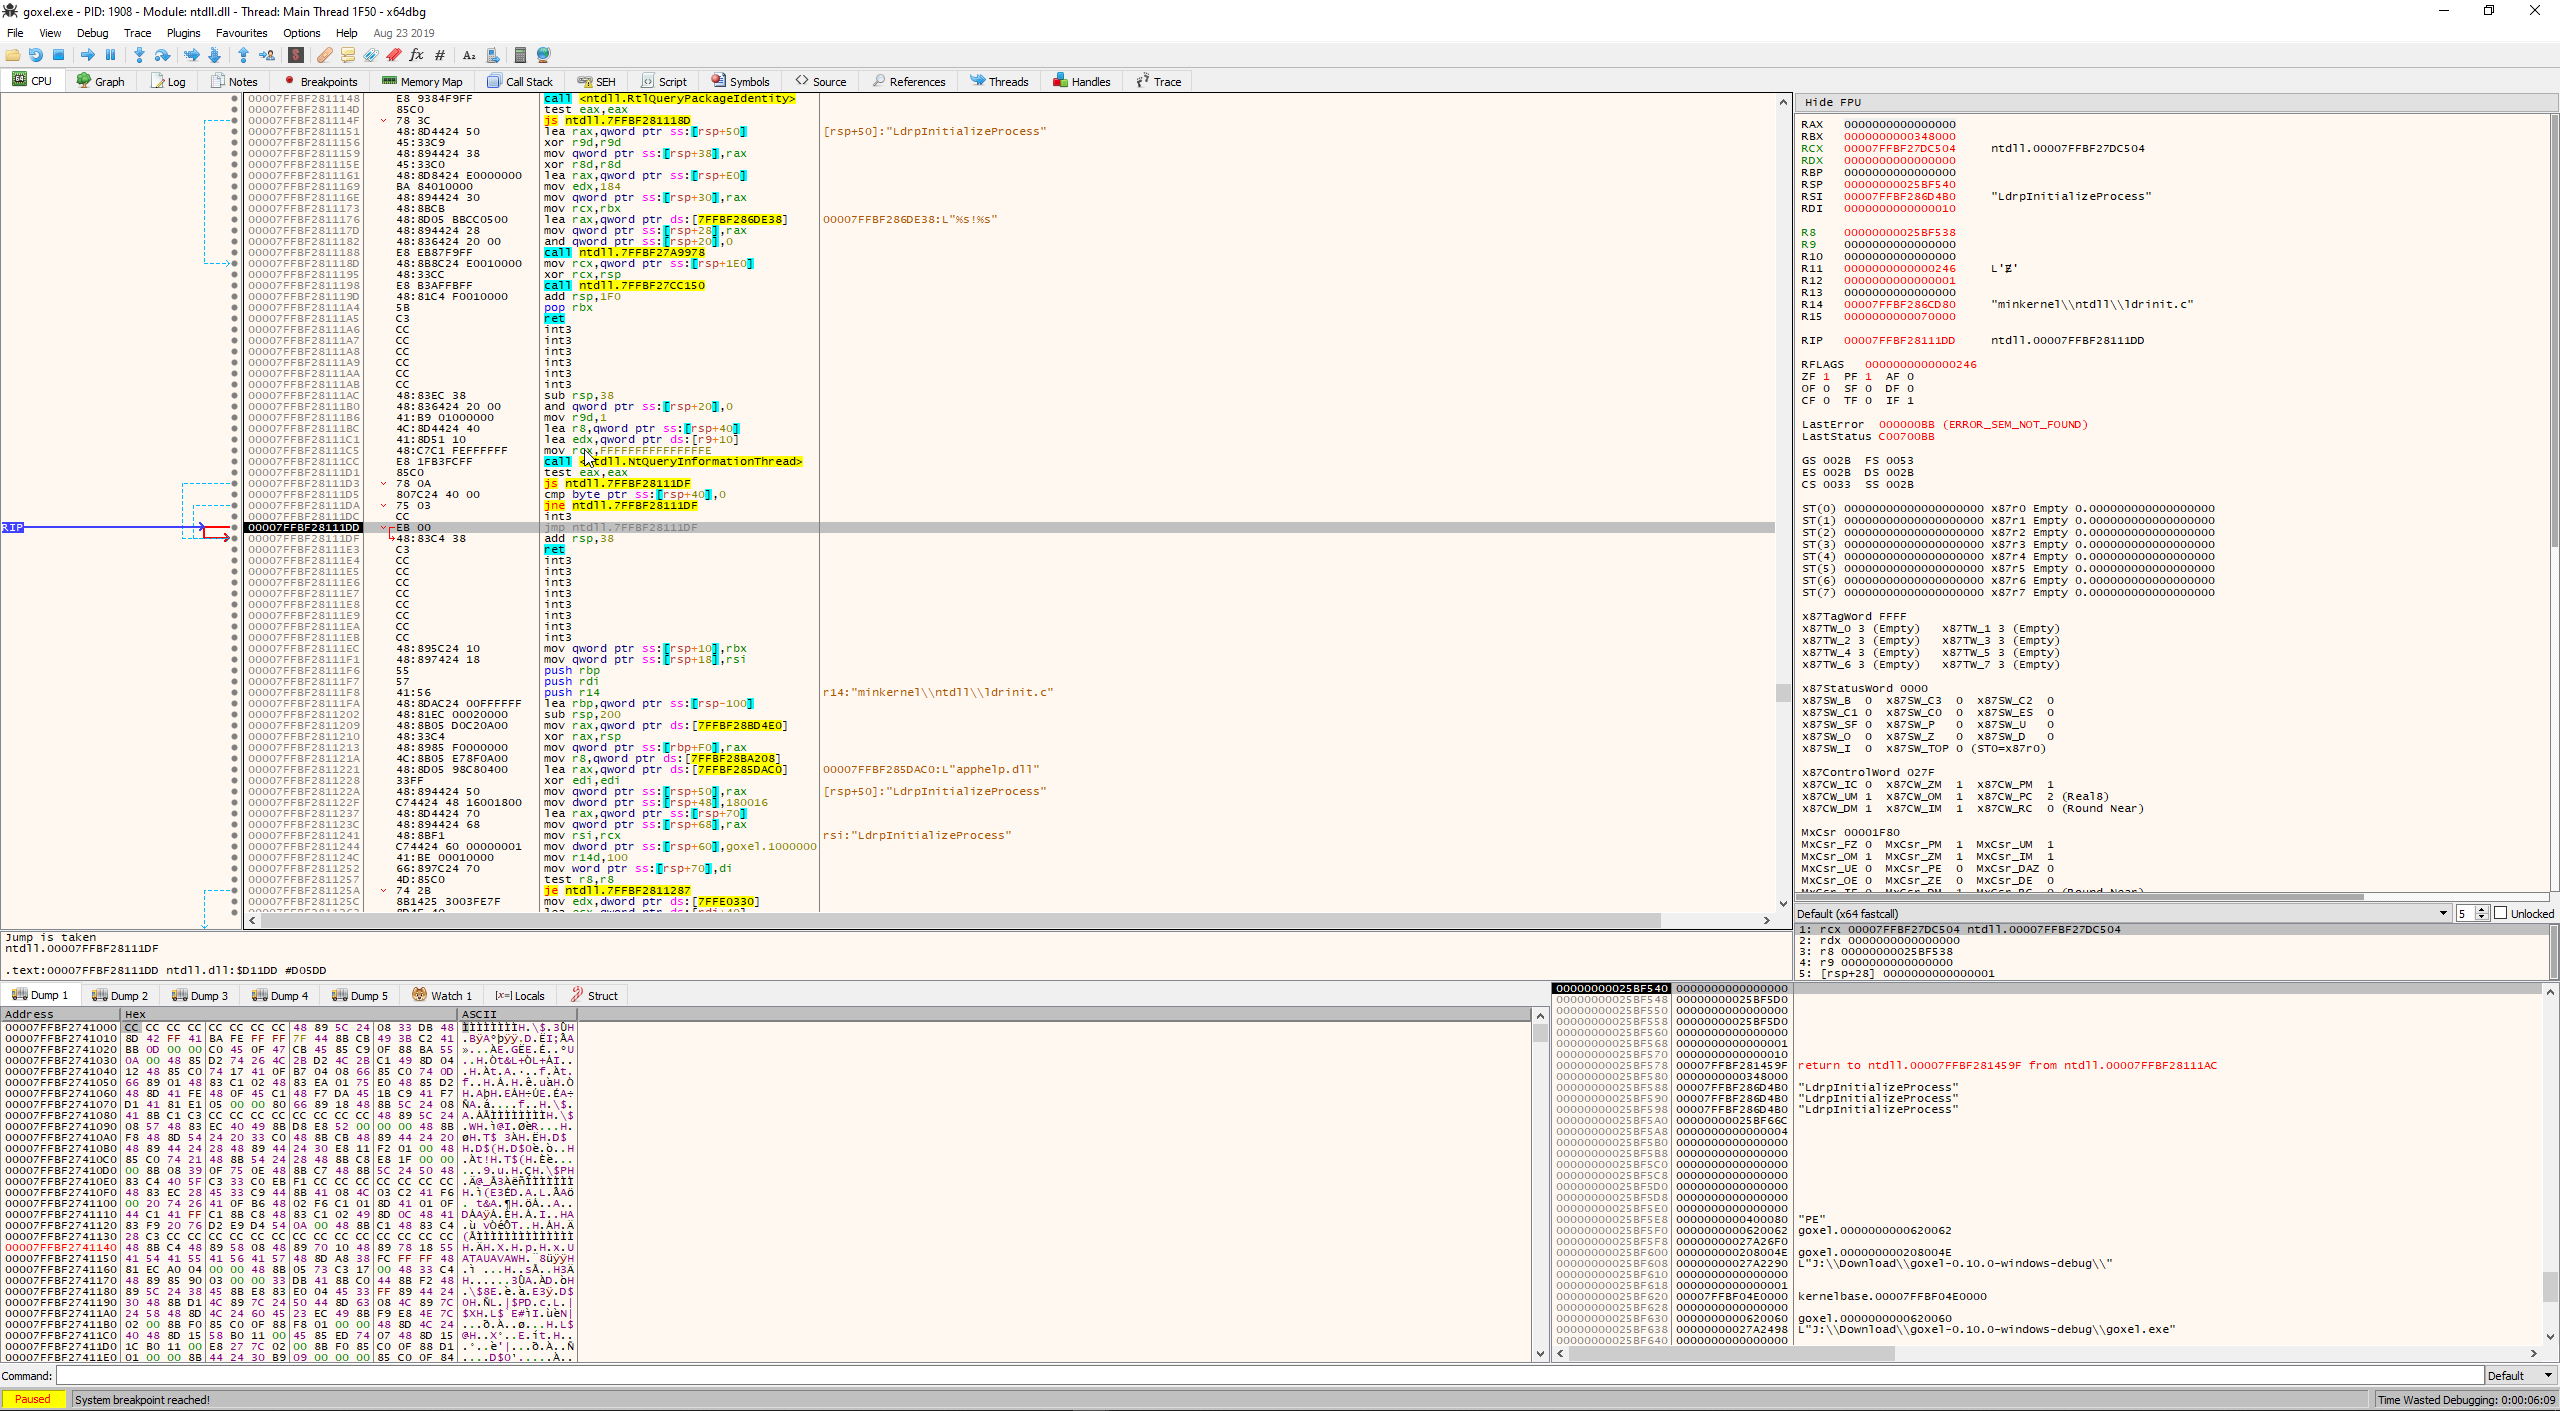Check for updates with the globe icon

tap(544, 55)
